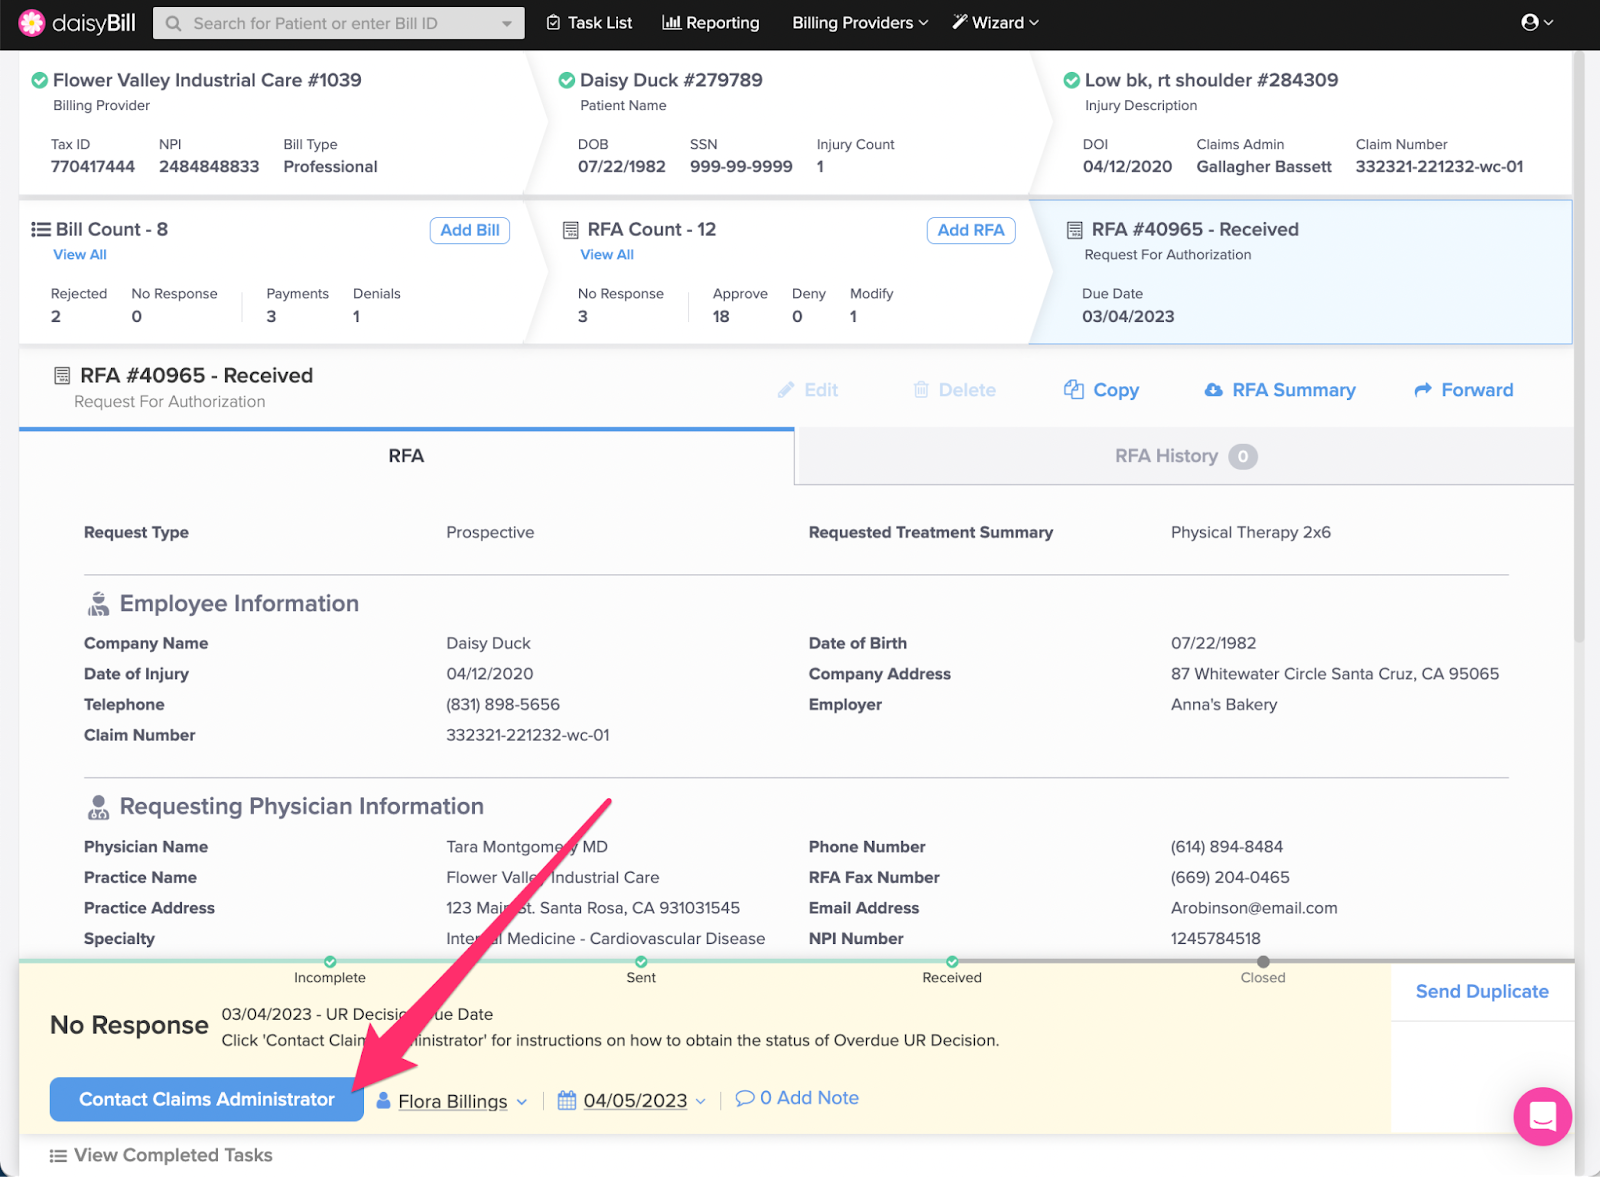Click the calendar icon beside 04/05/2023
The width and height of the screenshot is (1600, 1177).
(567, 1100)
